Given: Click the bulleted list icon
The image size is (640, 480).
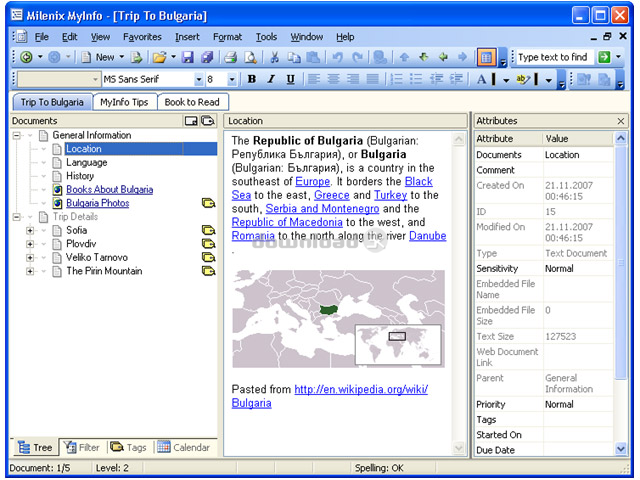Looking at the screenshot, I should [x=416, y=79].
